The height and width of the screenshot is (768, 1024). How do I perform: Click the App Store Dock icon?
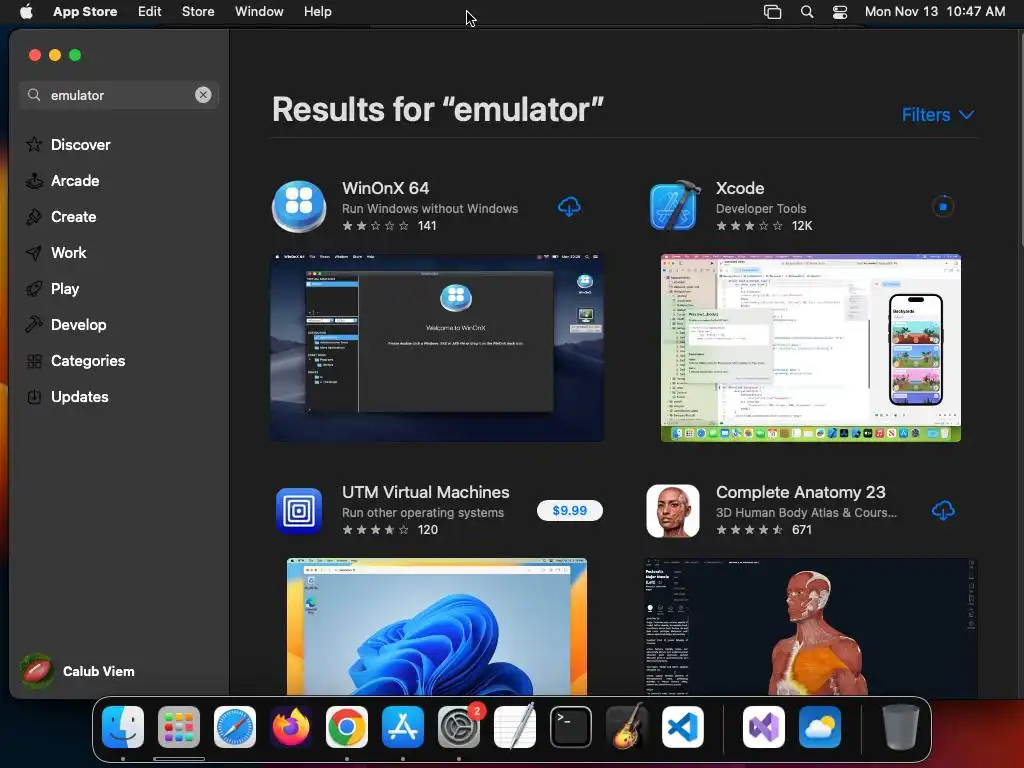[403, 727]
